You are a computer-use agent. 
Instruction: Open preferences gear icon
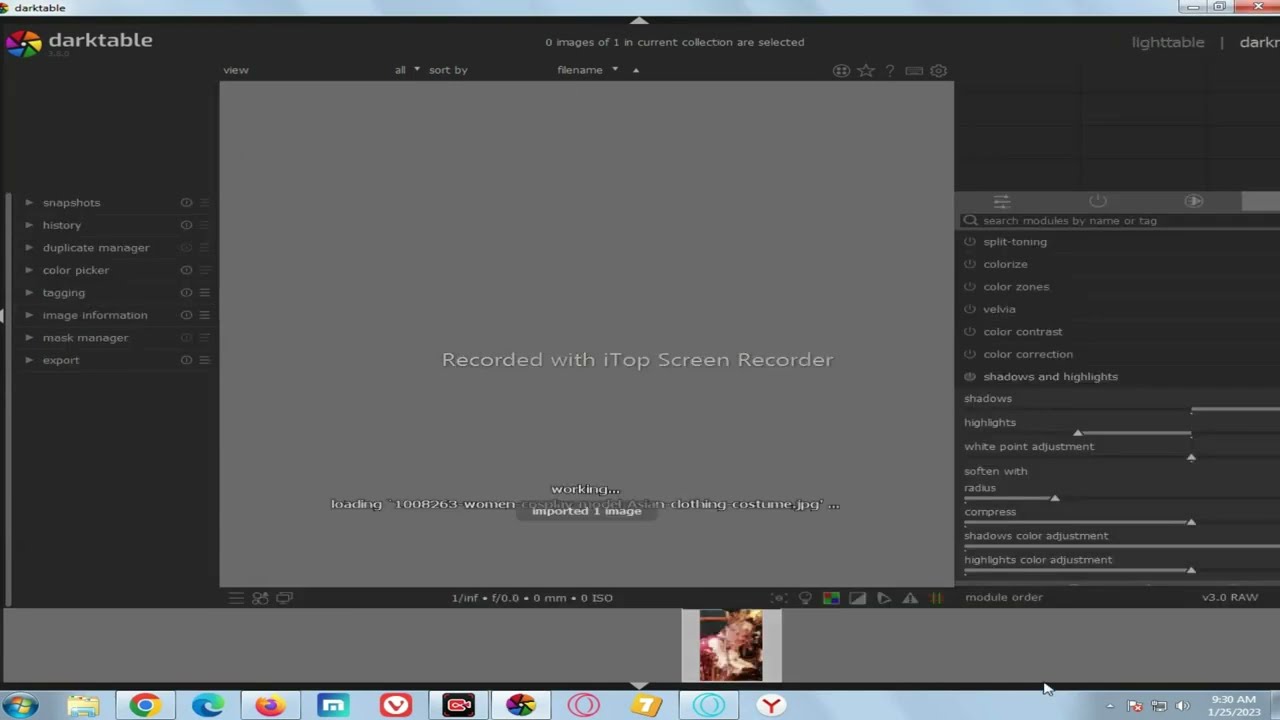point(938,71)
